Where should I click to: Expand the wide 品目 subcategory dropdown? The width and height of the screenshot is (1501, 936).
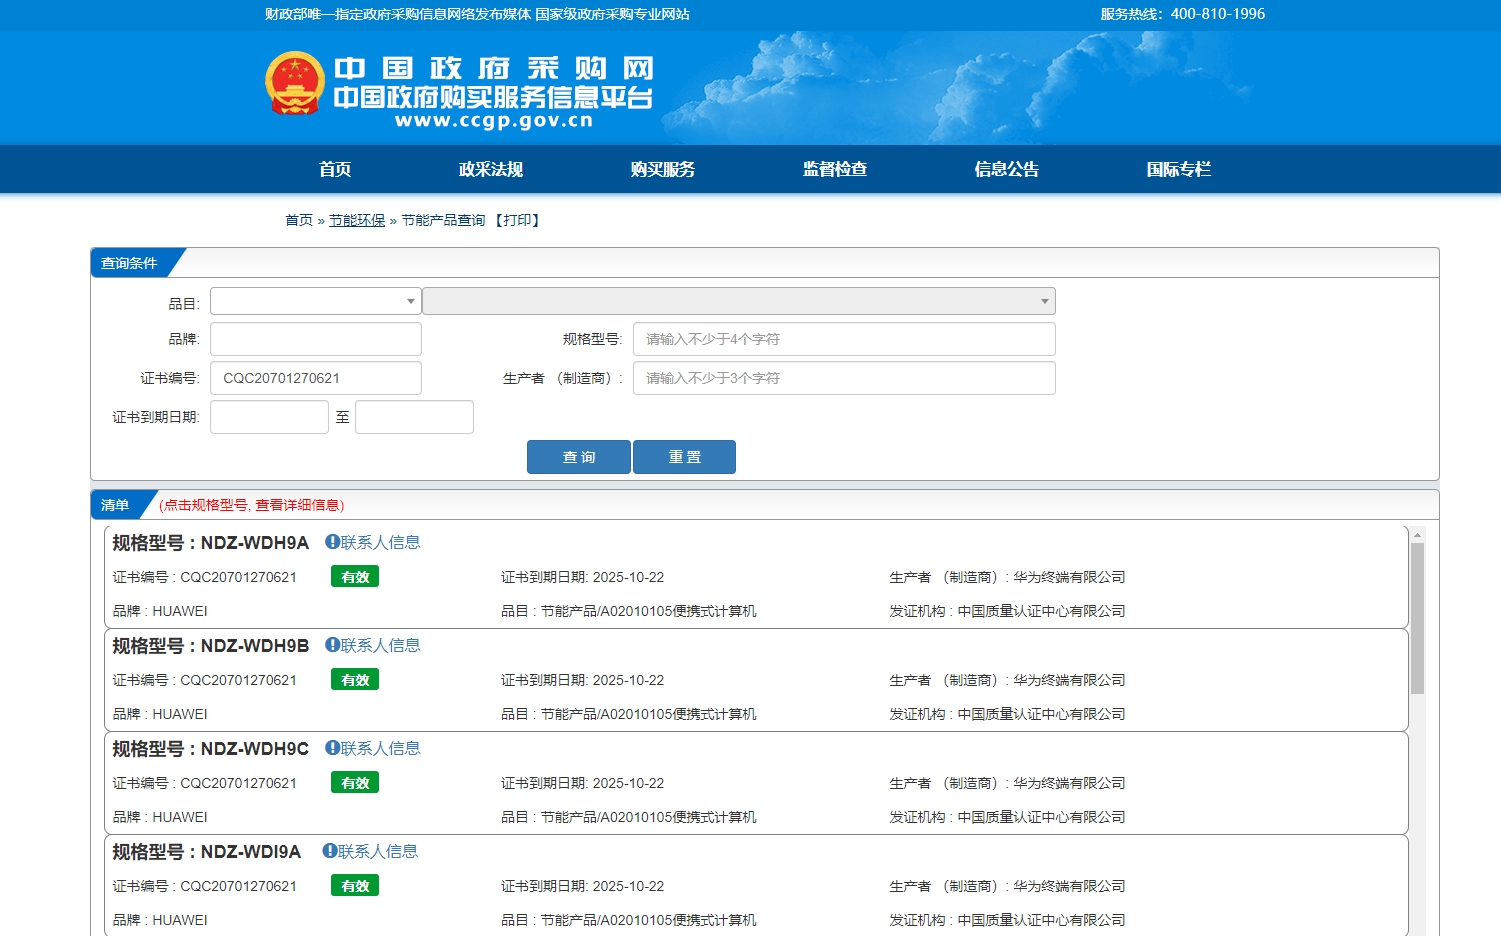coord(738,301)
